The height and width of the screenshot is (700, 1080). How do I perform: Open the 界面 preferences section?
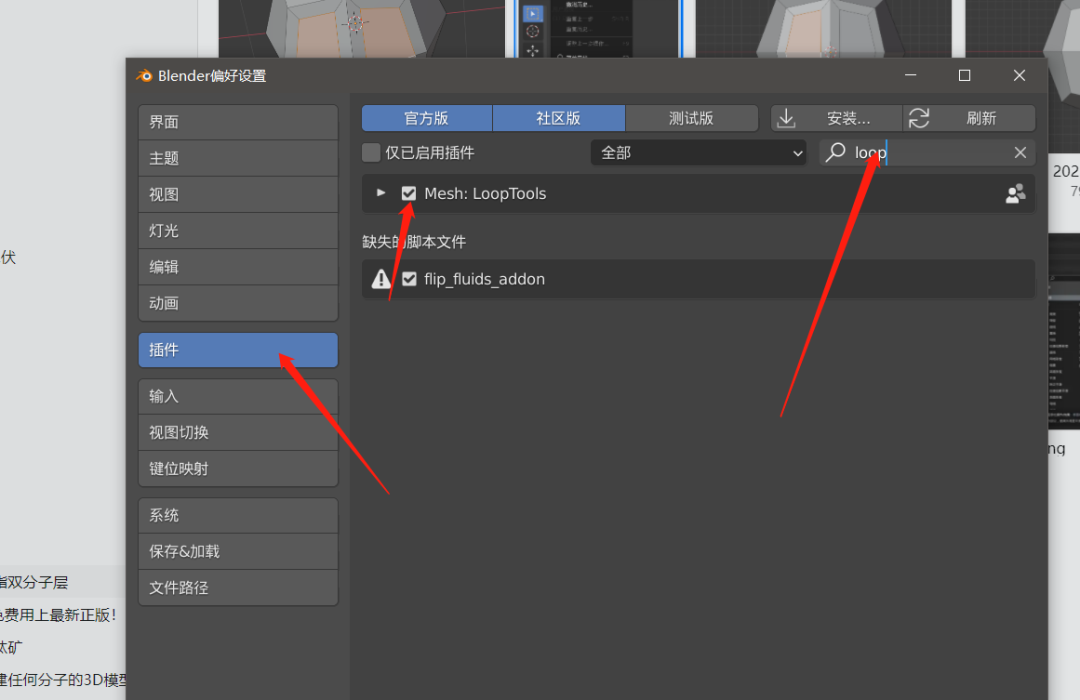coord(238,122)
